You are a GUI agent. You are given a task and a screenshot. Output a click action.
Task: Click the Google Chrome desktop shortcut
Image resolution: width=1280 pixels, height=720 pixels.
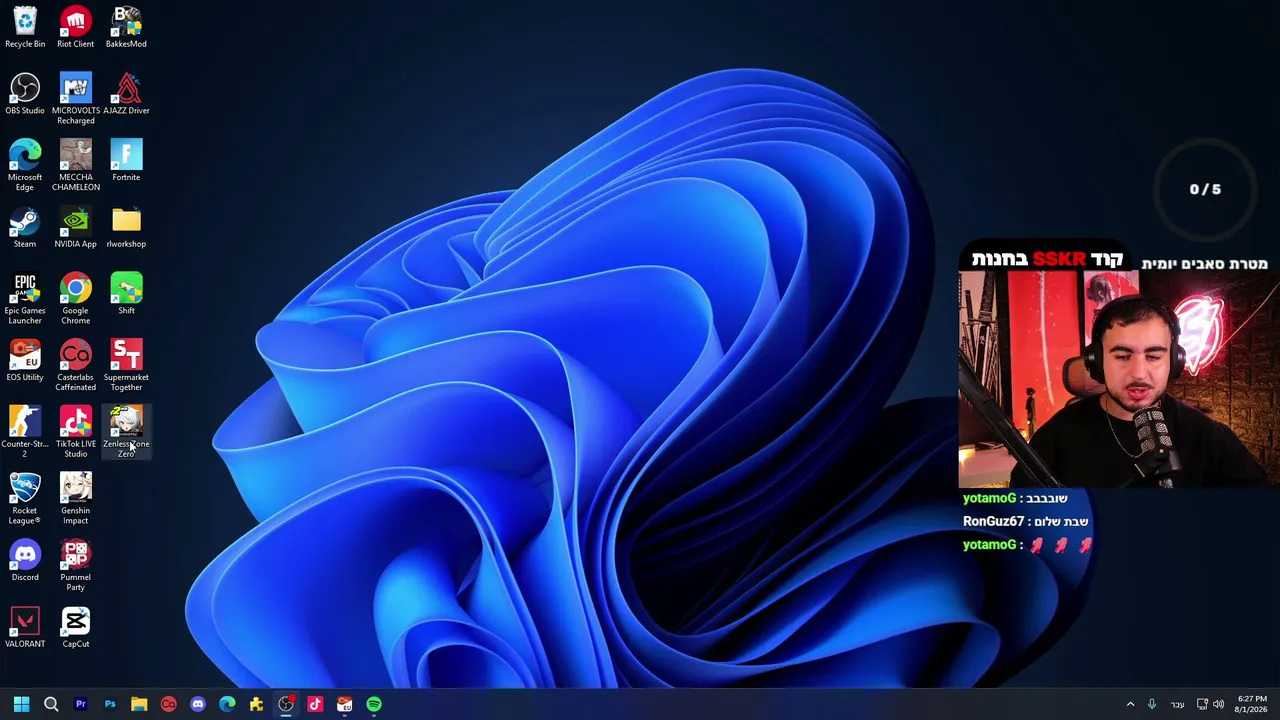[75, 299]
